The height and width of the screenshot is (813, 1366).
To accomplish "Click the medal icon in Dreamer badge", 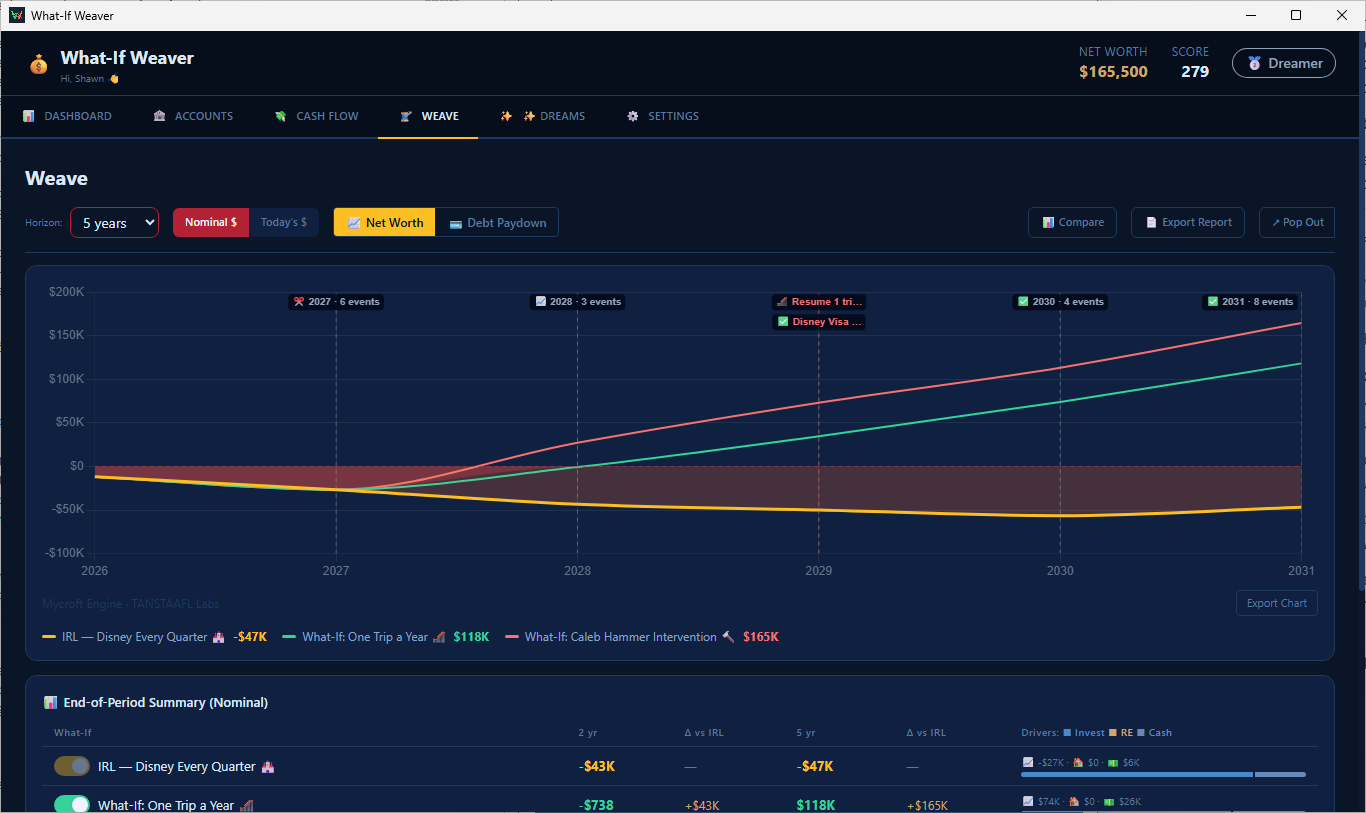I will point(1254,63).
